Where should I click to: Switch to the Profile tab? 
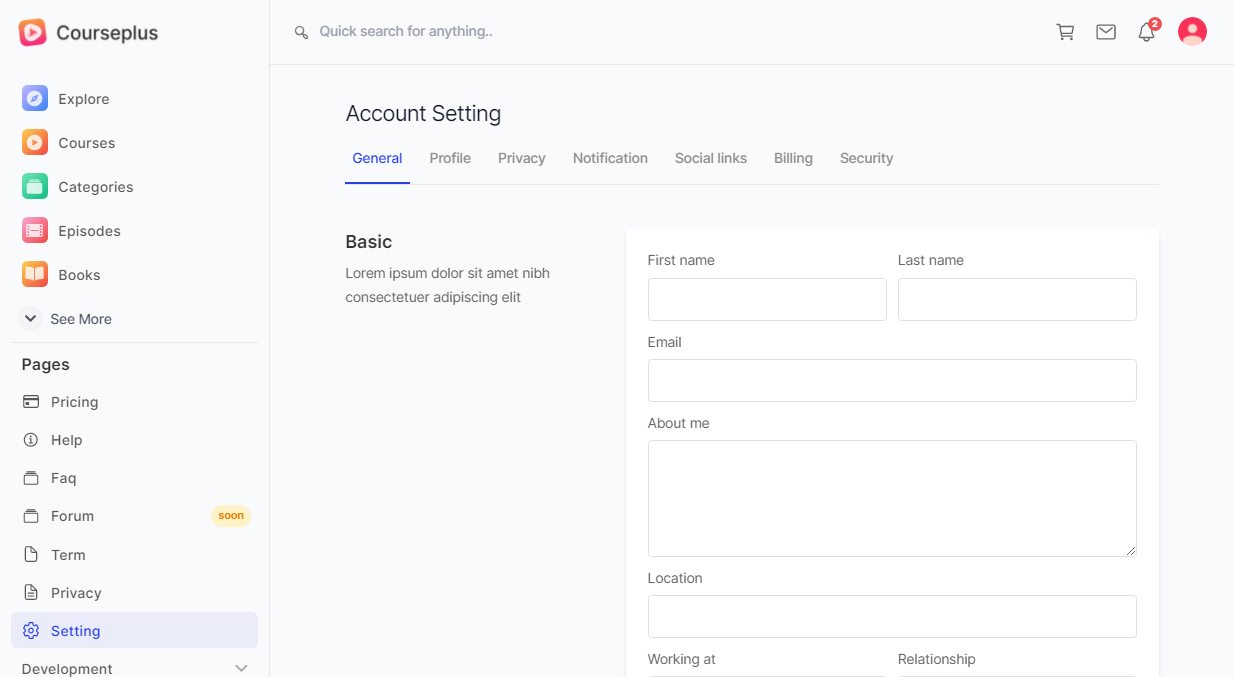click(450, 158)
